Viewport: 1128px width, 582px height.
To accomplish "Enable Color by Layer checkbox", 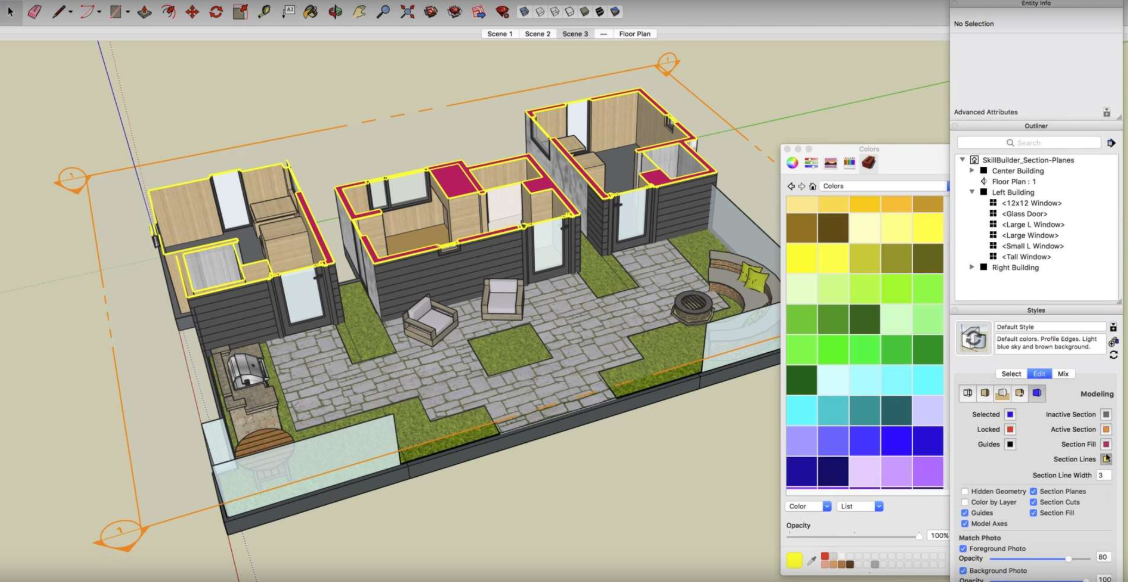I will tap(965, 502).
